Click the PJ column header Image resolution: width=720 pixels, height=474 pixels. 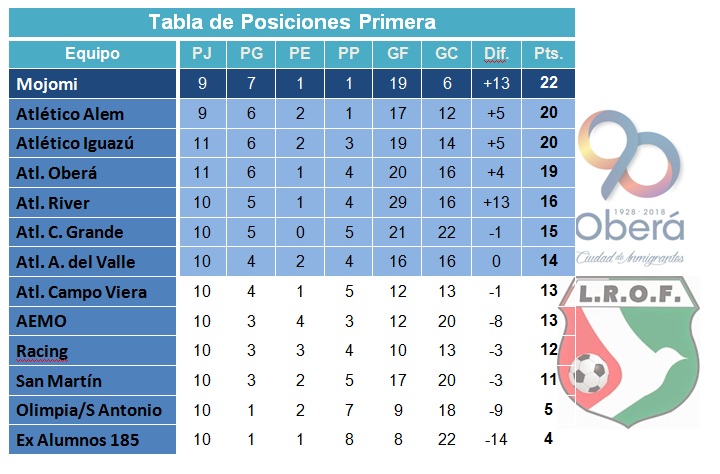pyautogui.click(x=201, y=53)
